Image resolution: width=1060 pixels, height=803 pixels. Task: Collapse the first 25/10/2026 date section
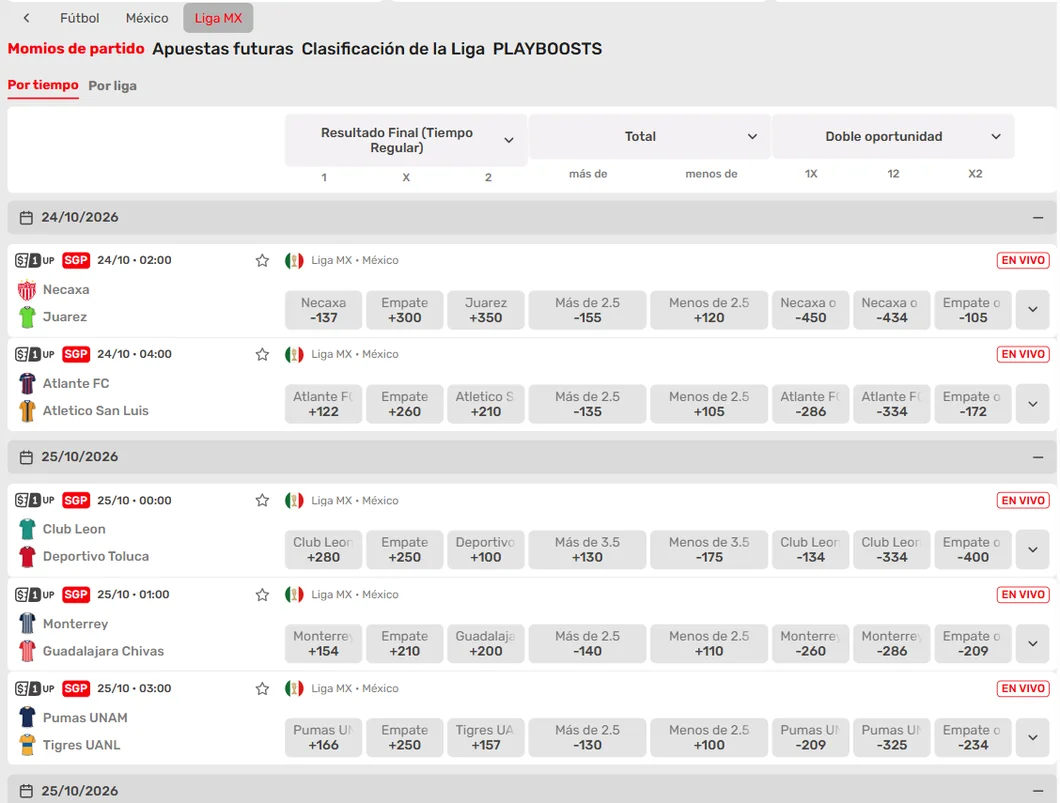[1038, 458]
